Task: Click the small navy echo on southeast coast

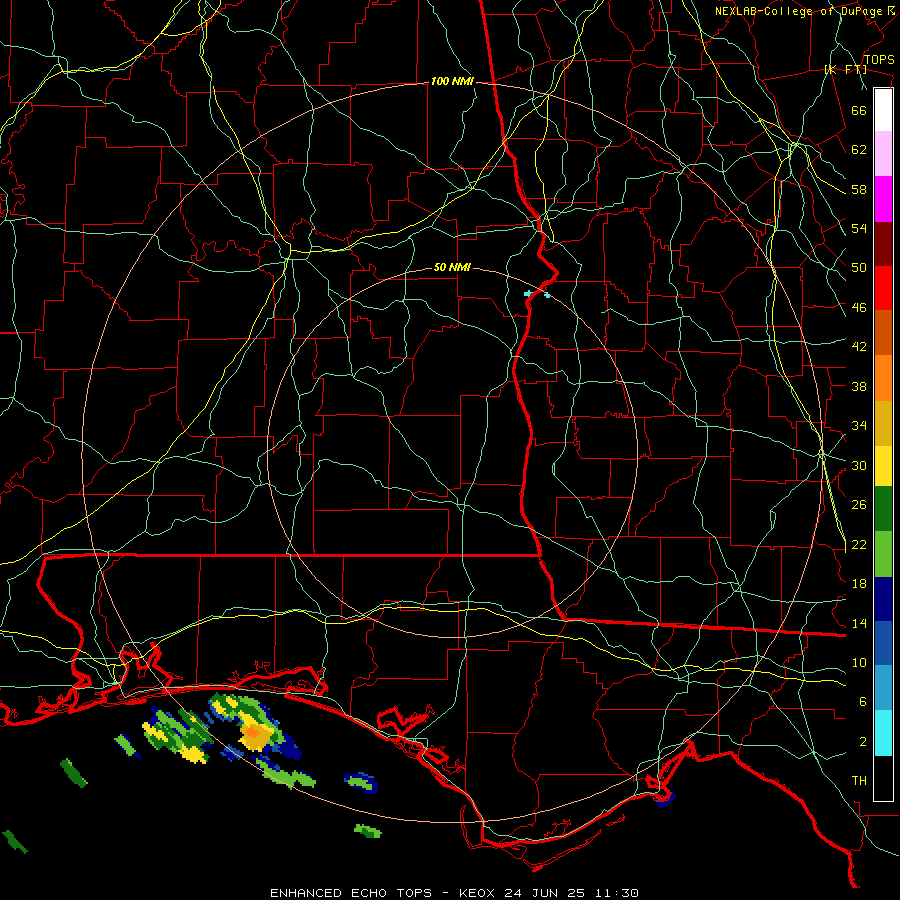Action: [x=665, y=798]
